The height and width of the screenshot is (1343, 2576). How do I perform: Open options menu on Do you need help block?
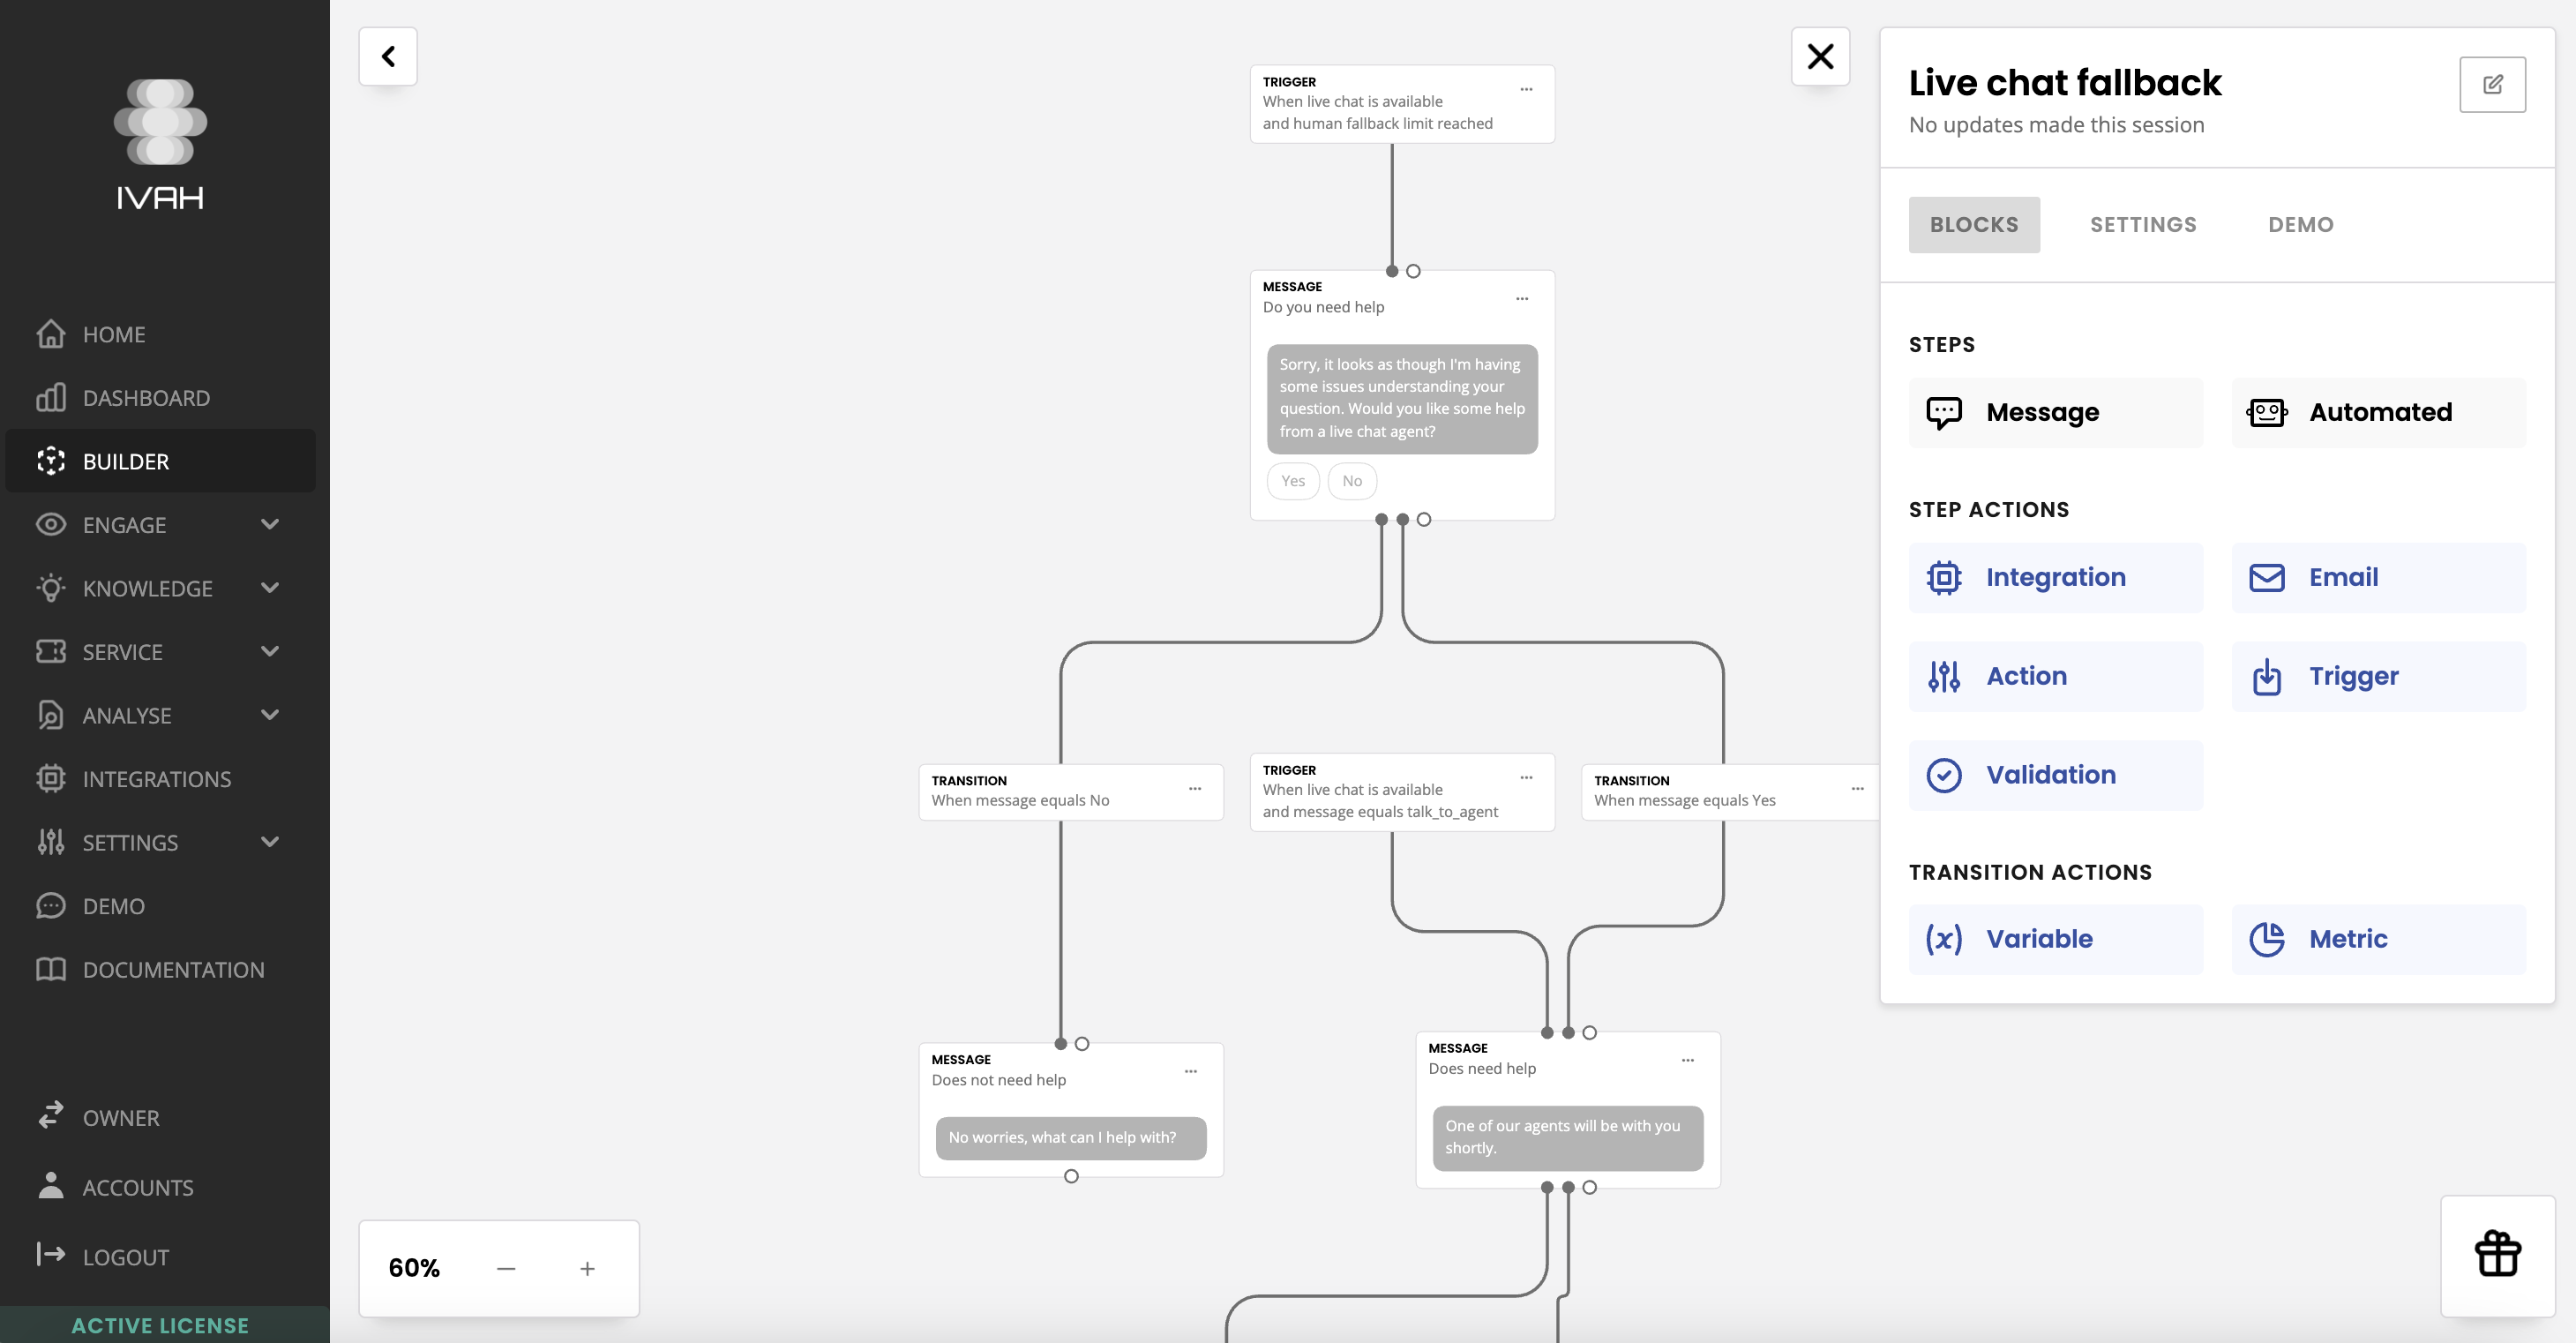click(1521, 299)
